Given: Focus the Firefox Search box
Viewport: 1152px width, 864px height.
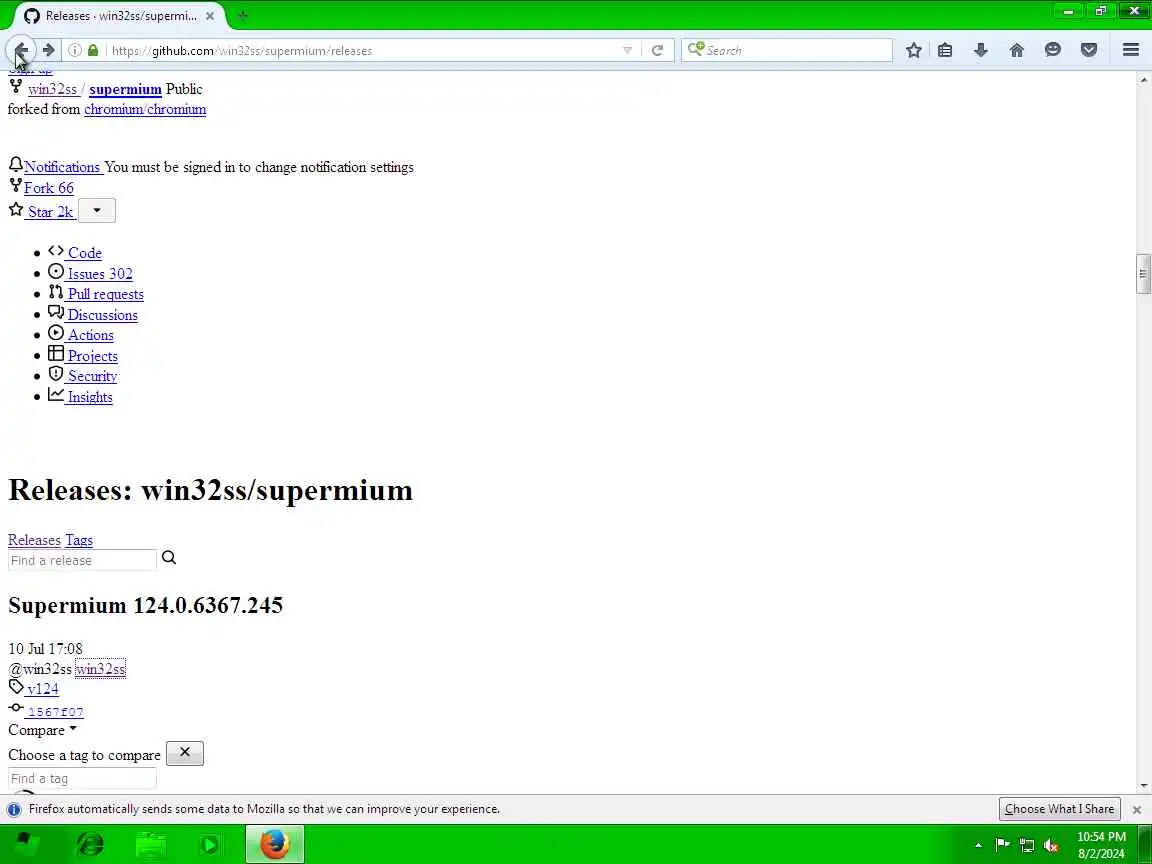Looking at the screenshot, I should 786,50.
